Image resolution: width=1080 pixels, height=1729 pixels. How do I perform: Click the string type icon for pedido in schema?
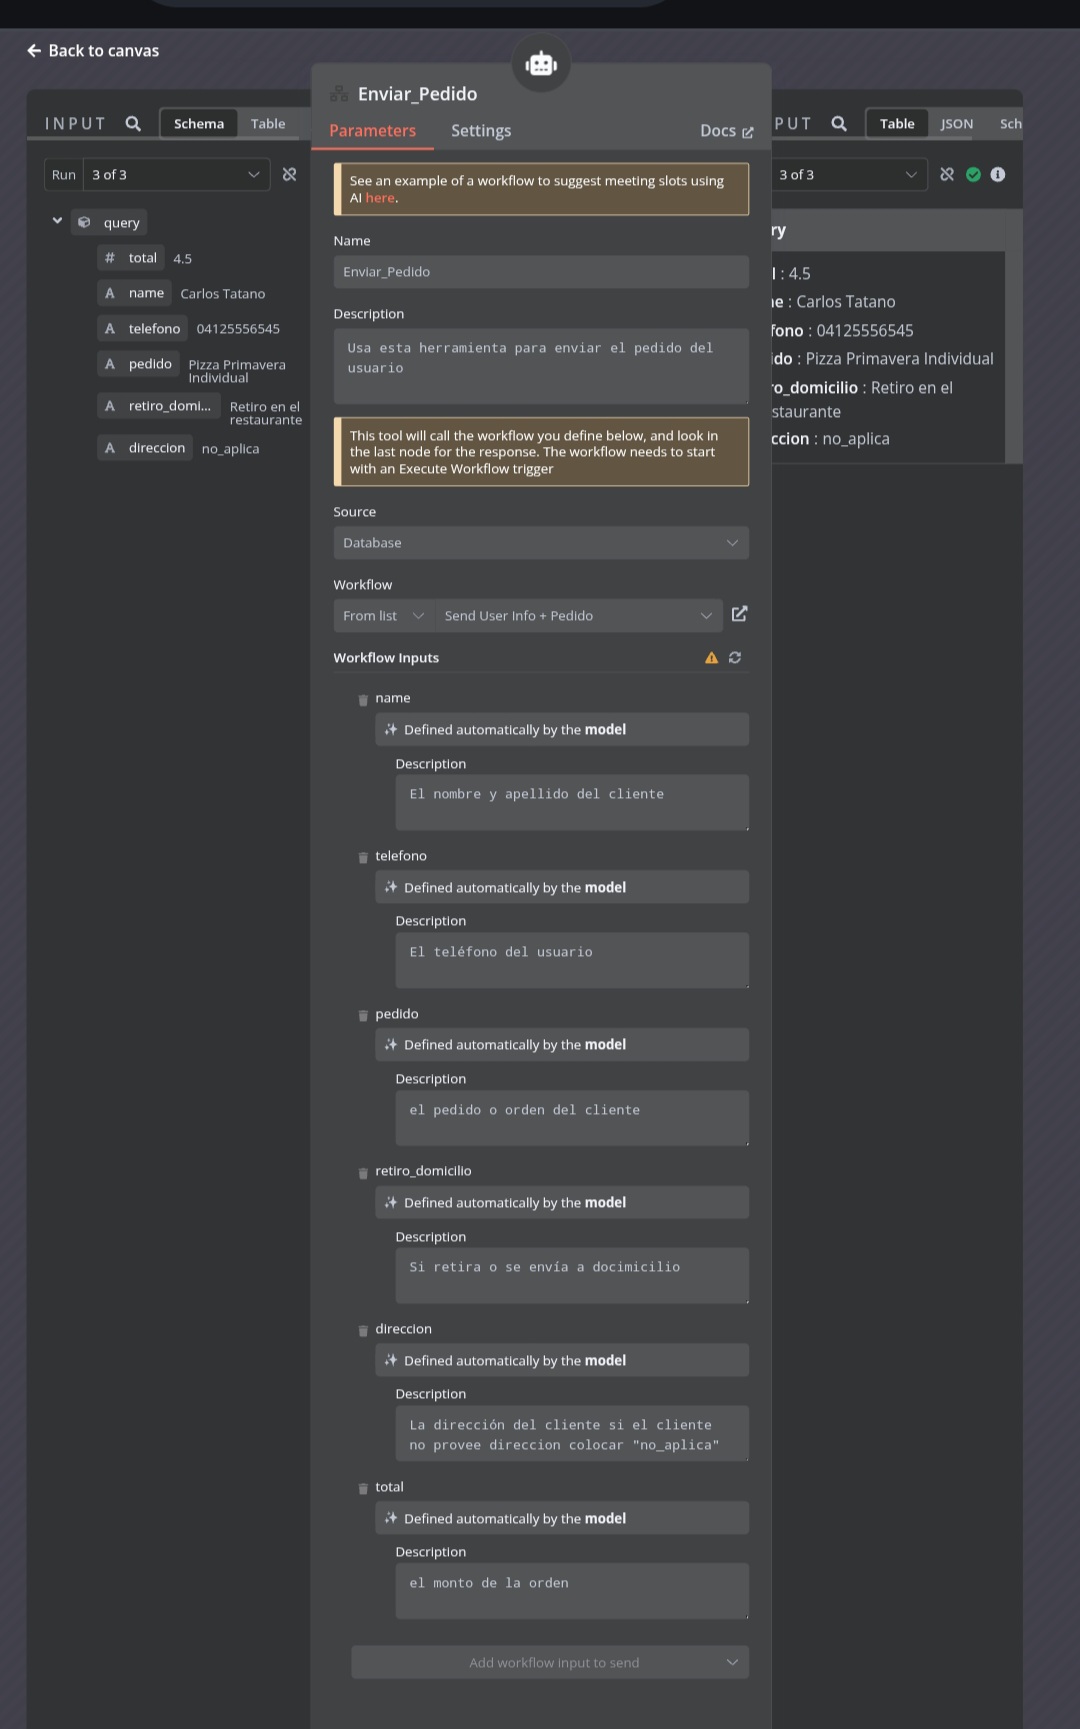tap(110, 364)
